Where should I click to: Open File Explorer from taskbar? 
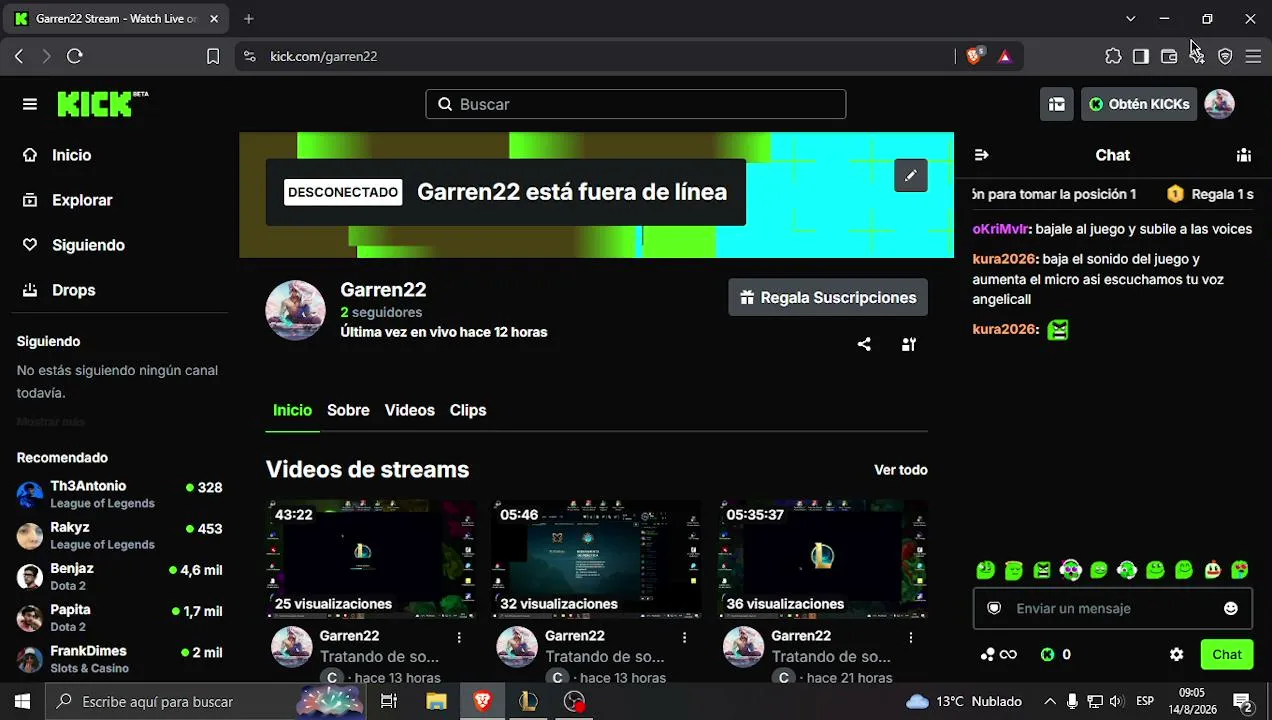436,701
